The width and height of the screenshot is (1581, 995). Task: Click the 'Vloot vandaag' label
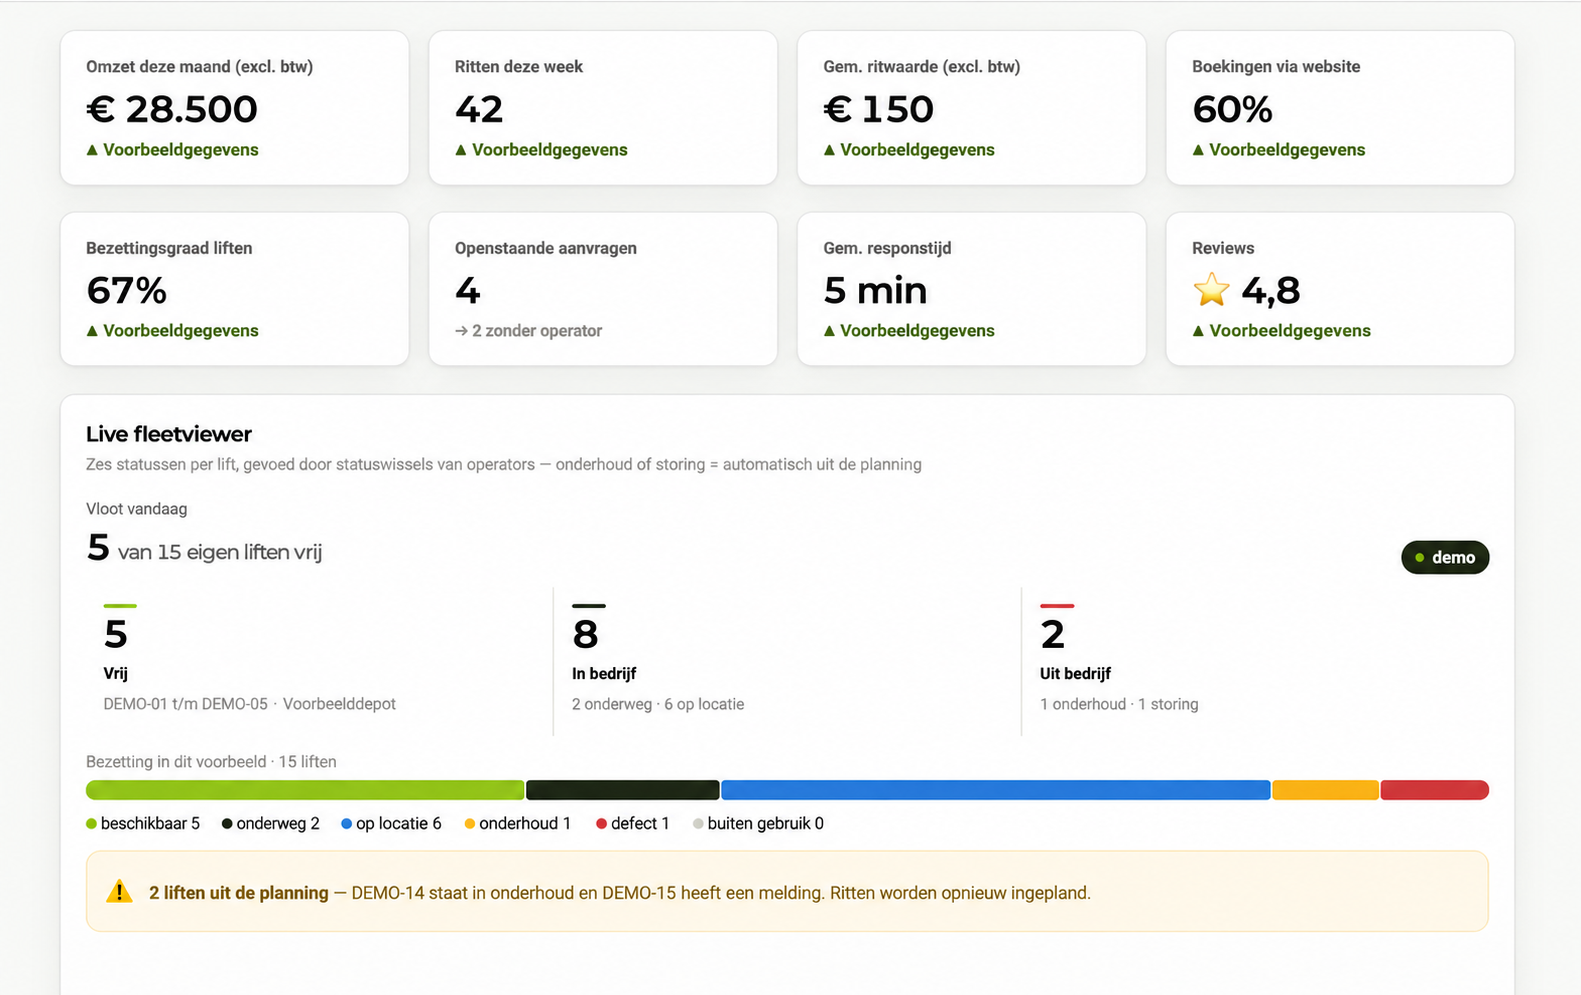137,509
